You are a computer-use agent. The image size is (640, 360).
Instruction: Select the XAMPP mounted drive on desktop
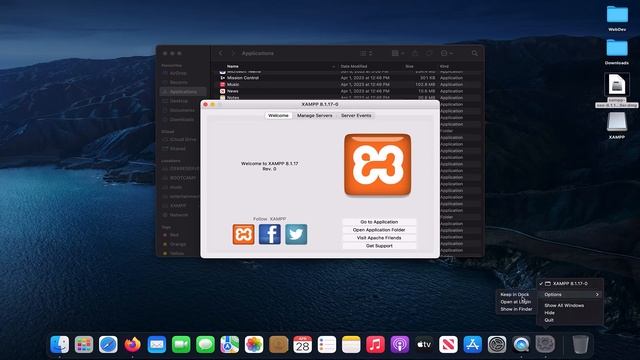pos(617,126)
